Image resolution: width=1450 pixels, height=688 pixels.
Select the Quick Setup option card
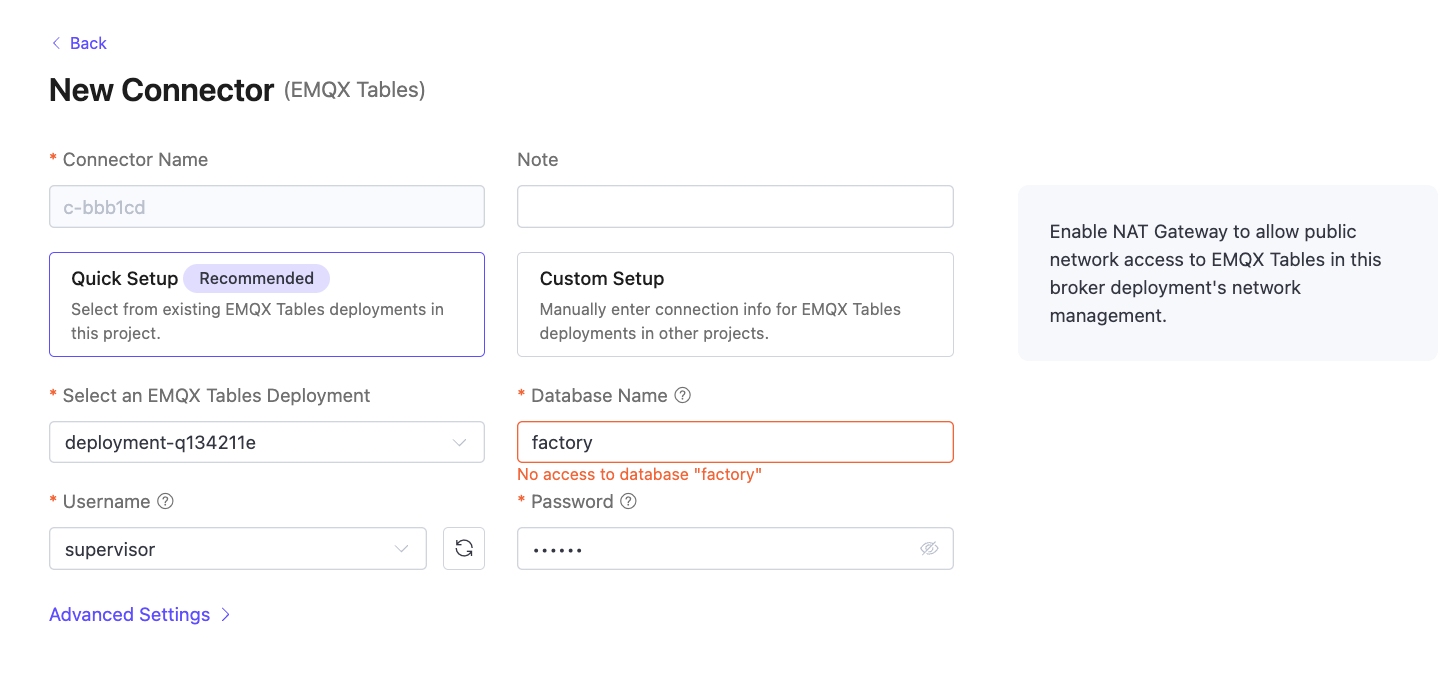(x=267, y=304)
